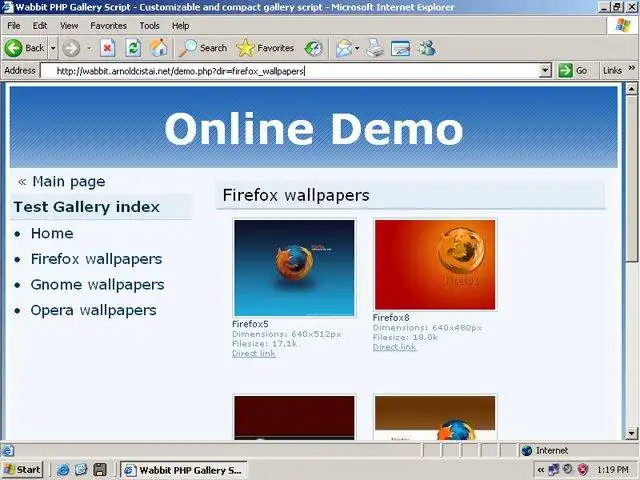Launch Outlook Express quick launch icon

[81, 470]
